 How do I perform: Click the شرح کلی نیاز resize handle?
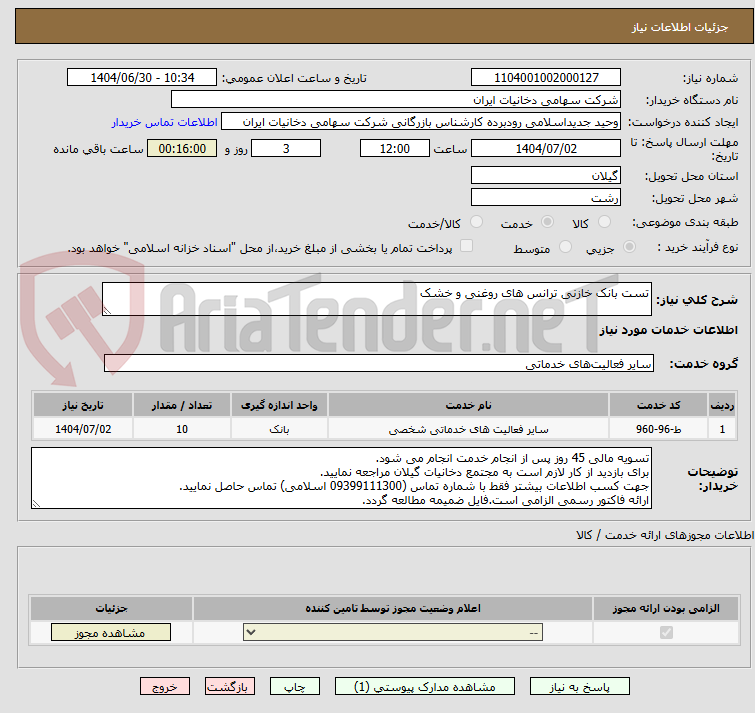point(107,311)
